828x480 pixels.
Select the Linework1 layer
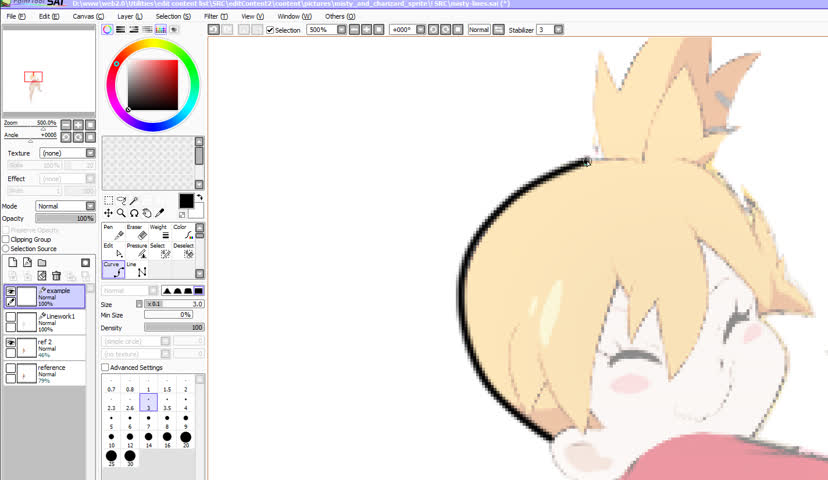60,321
